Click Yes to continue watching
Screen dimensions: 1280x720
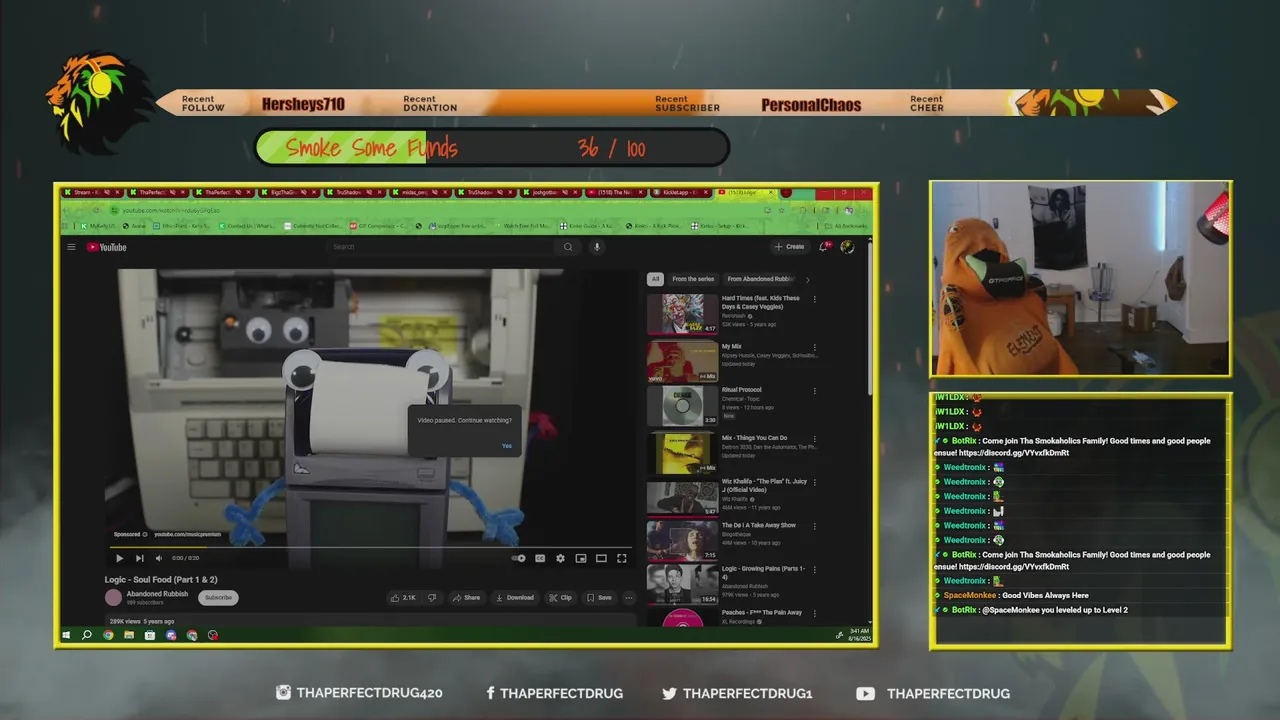(506, 446)
